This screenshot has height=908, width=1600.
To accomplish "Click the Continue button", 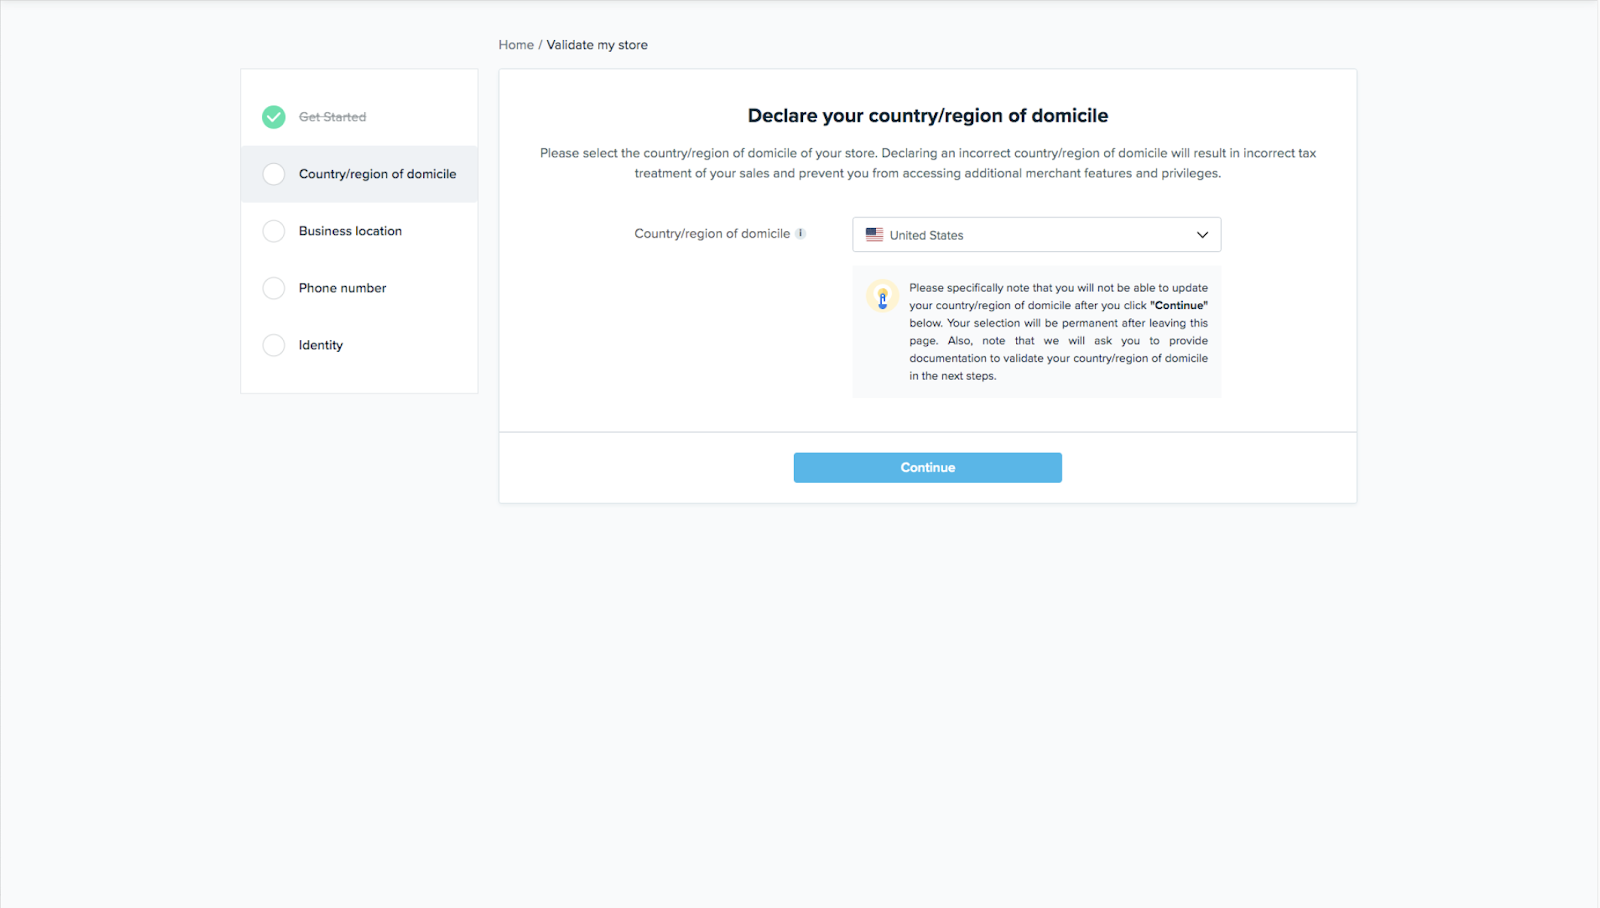I will pyautogui.click(x=927, y=467).
